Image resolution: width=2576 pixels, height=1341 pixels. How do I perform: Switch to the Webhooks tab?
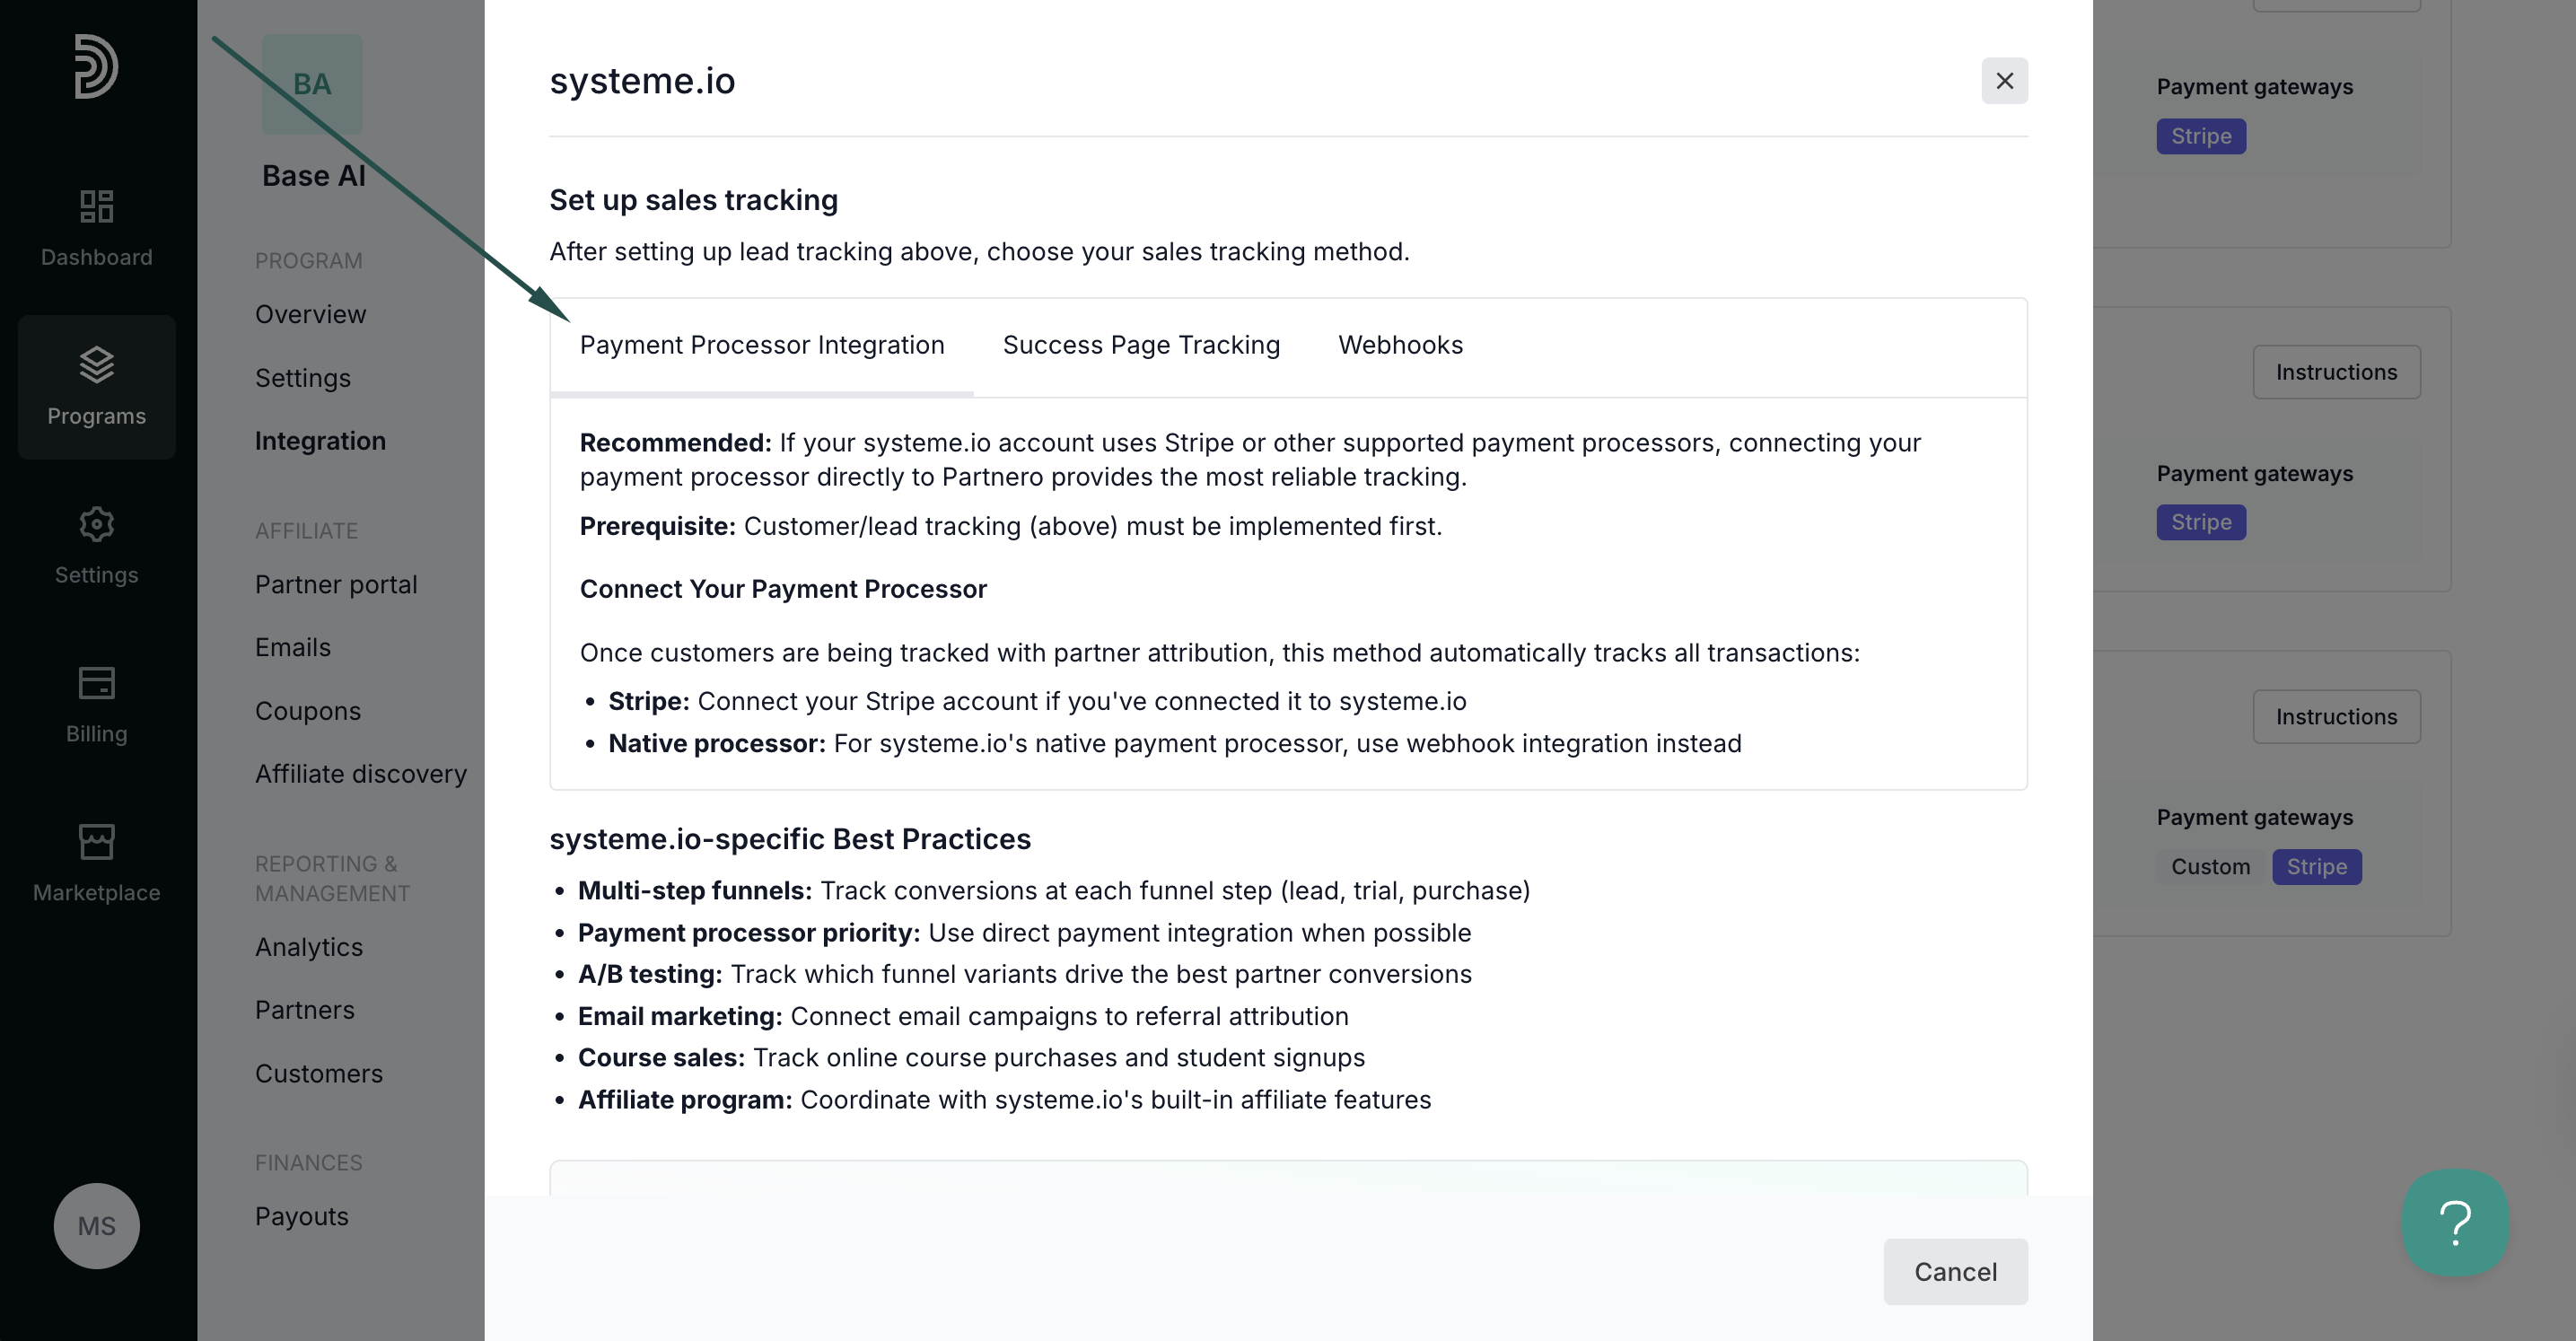(x=1400, y=345)
